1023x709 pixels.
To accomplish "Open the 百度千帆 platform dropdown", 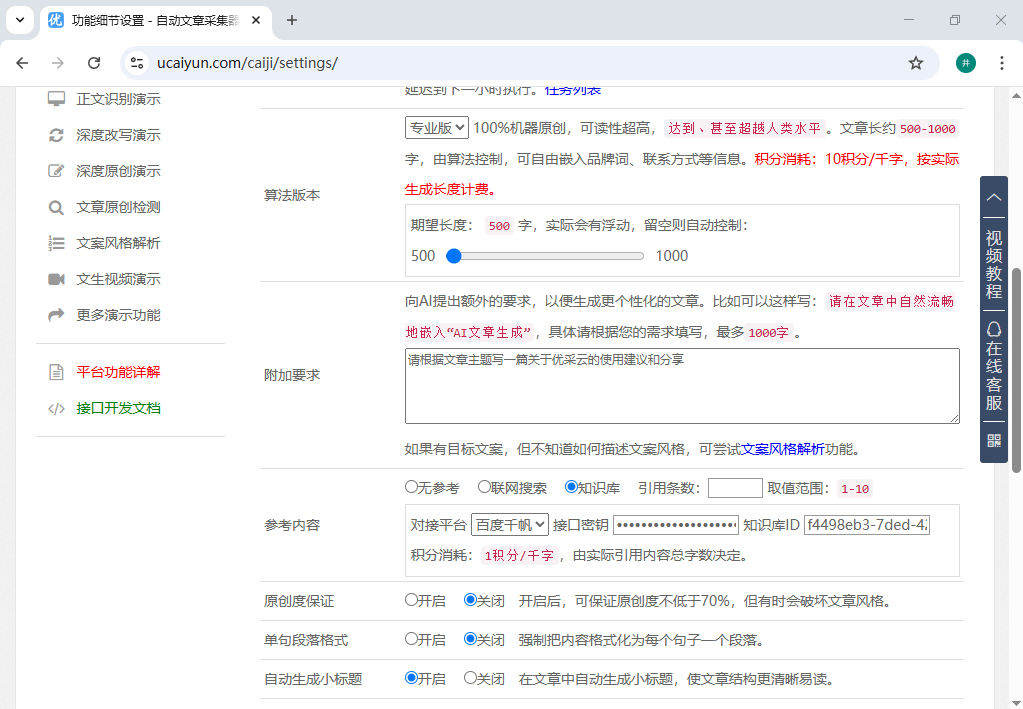I will (x=510, y=524).
